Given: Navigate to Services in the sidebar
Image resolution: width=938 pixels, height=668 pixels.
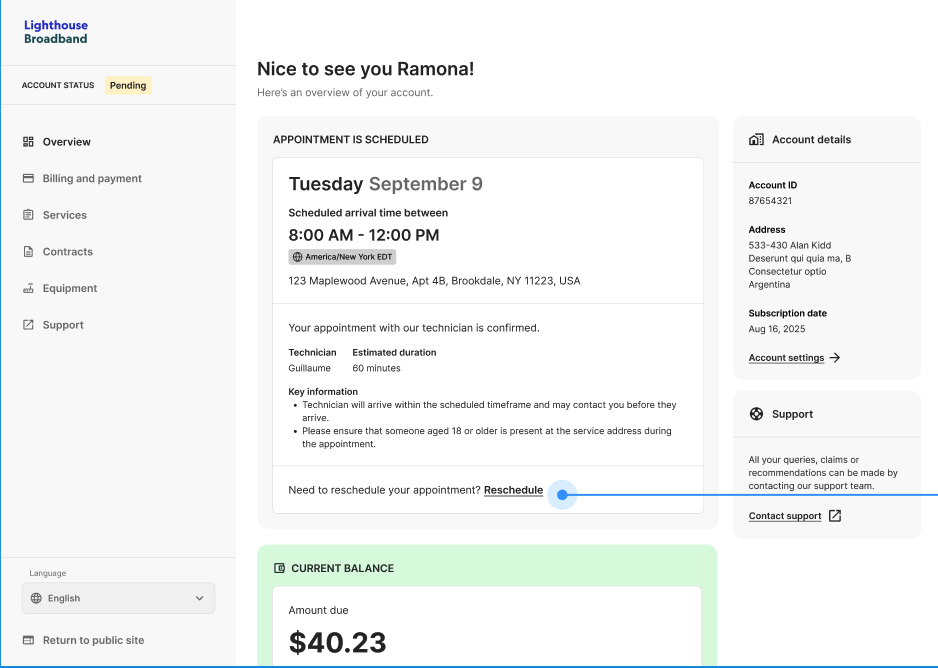Looking at the screenshot, I should click(65, 215).
